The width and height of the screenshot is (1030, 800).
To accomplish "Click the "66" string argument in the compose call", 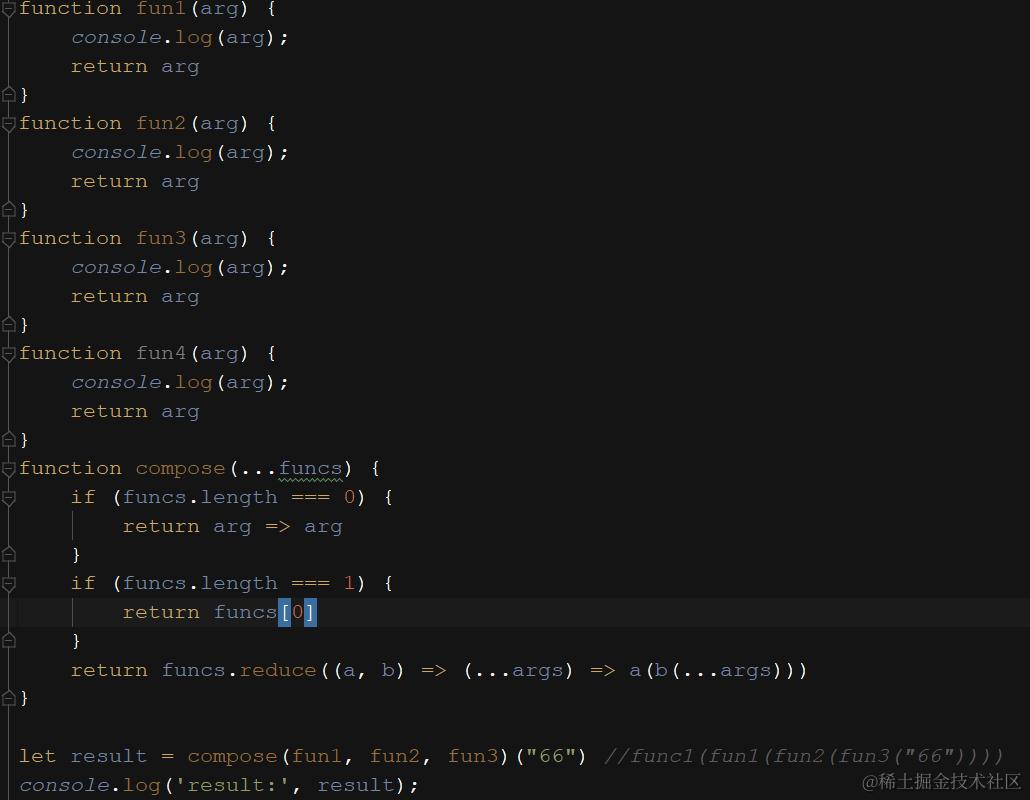I will (x=551, y=755).
